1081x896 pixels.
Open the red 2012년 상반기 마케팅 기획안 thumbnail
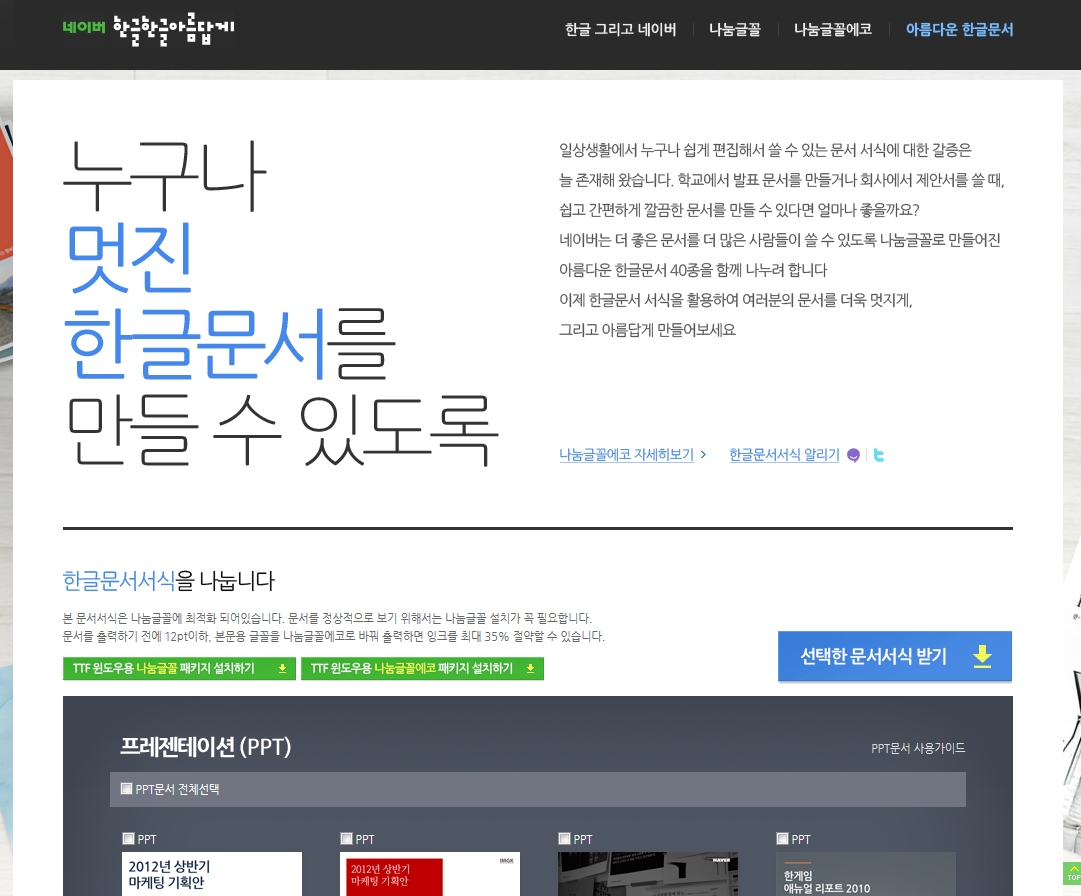pos(430,874)
